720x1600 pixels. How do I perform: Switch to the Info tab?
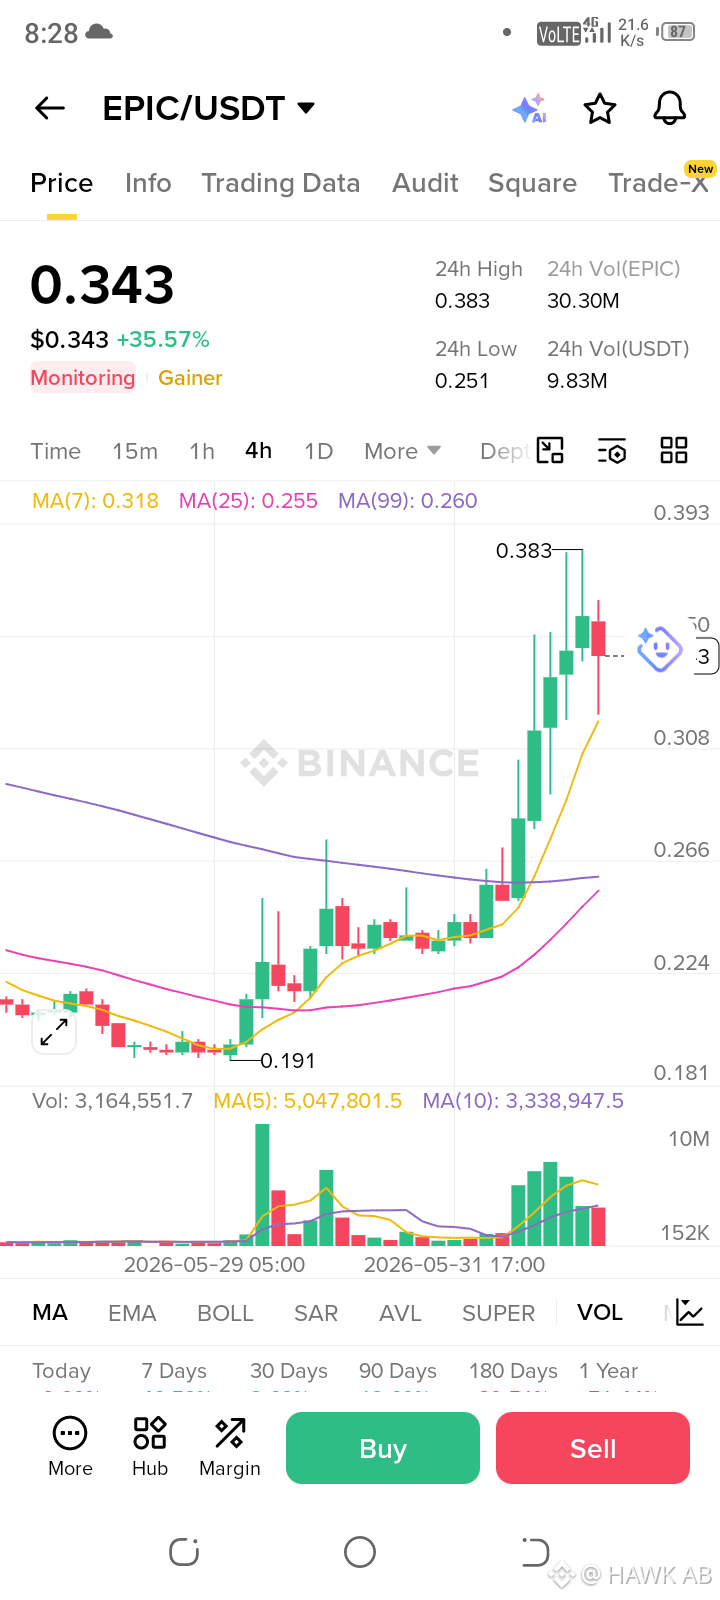click(148, 183)
